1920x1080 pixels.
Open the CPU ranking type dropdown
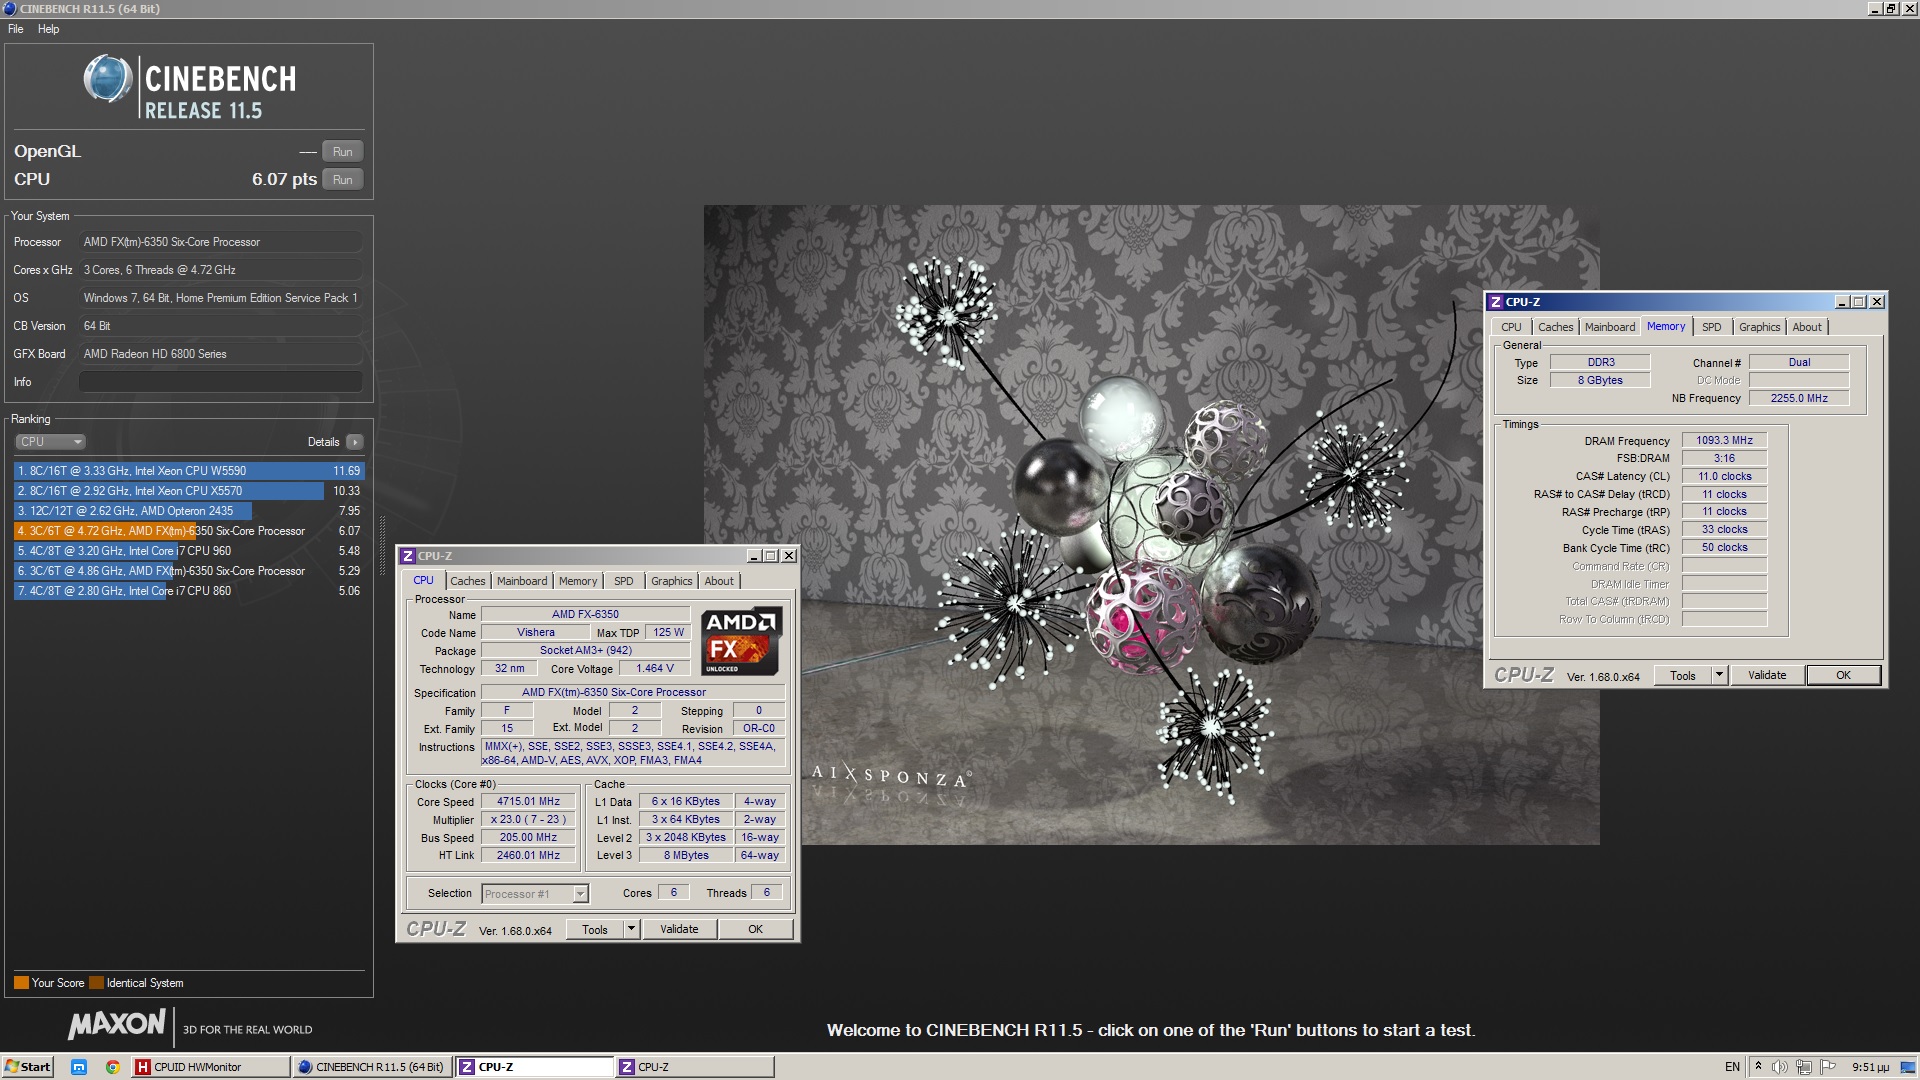coord(50,442)
